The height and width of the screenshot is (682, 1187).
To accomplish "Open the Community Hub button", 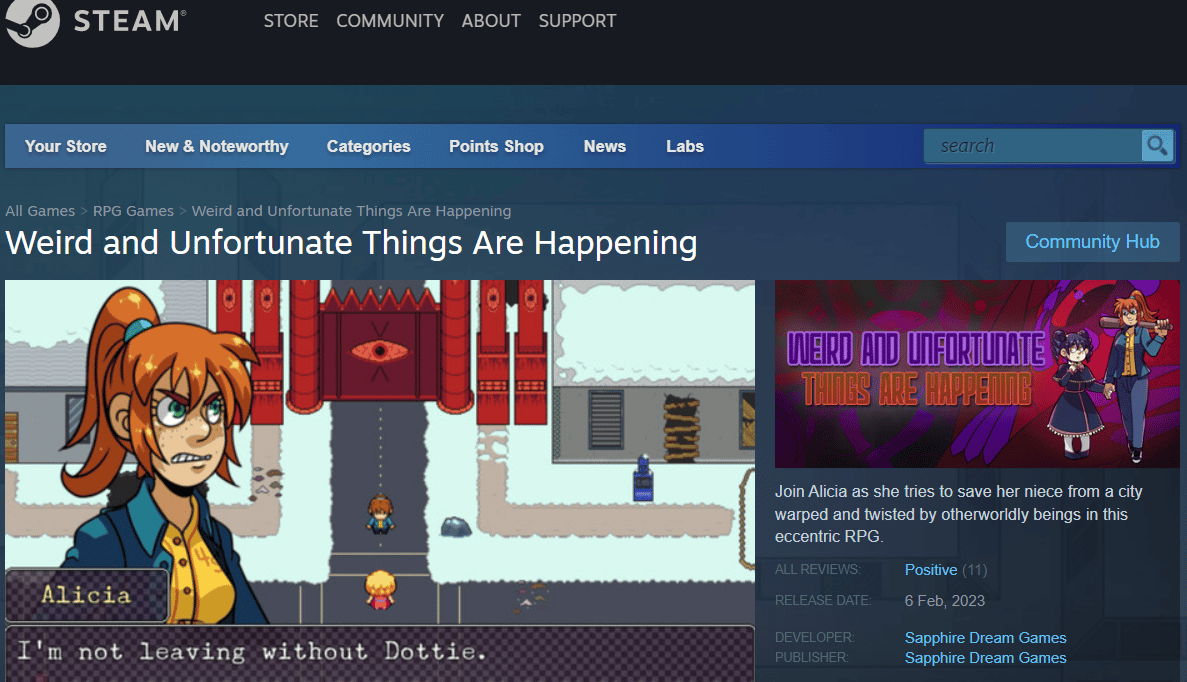I will 1092,242.
